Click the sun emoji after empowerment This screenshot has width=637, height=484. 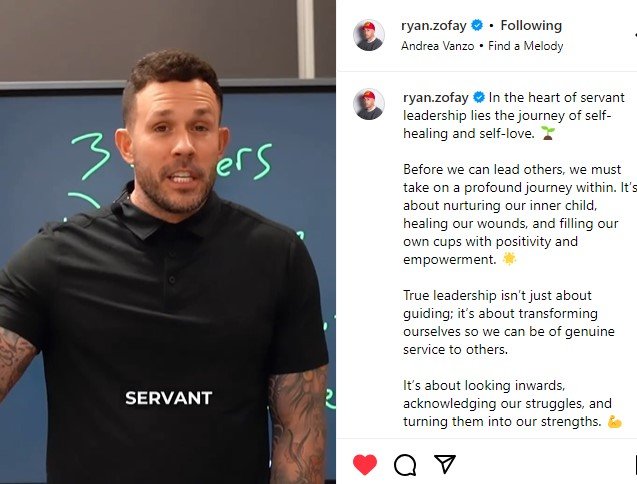tap(509, 259)
